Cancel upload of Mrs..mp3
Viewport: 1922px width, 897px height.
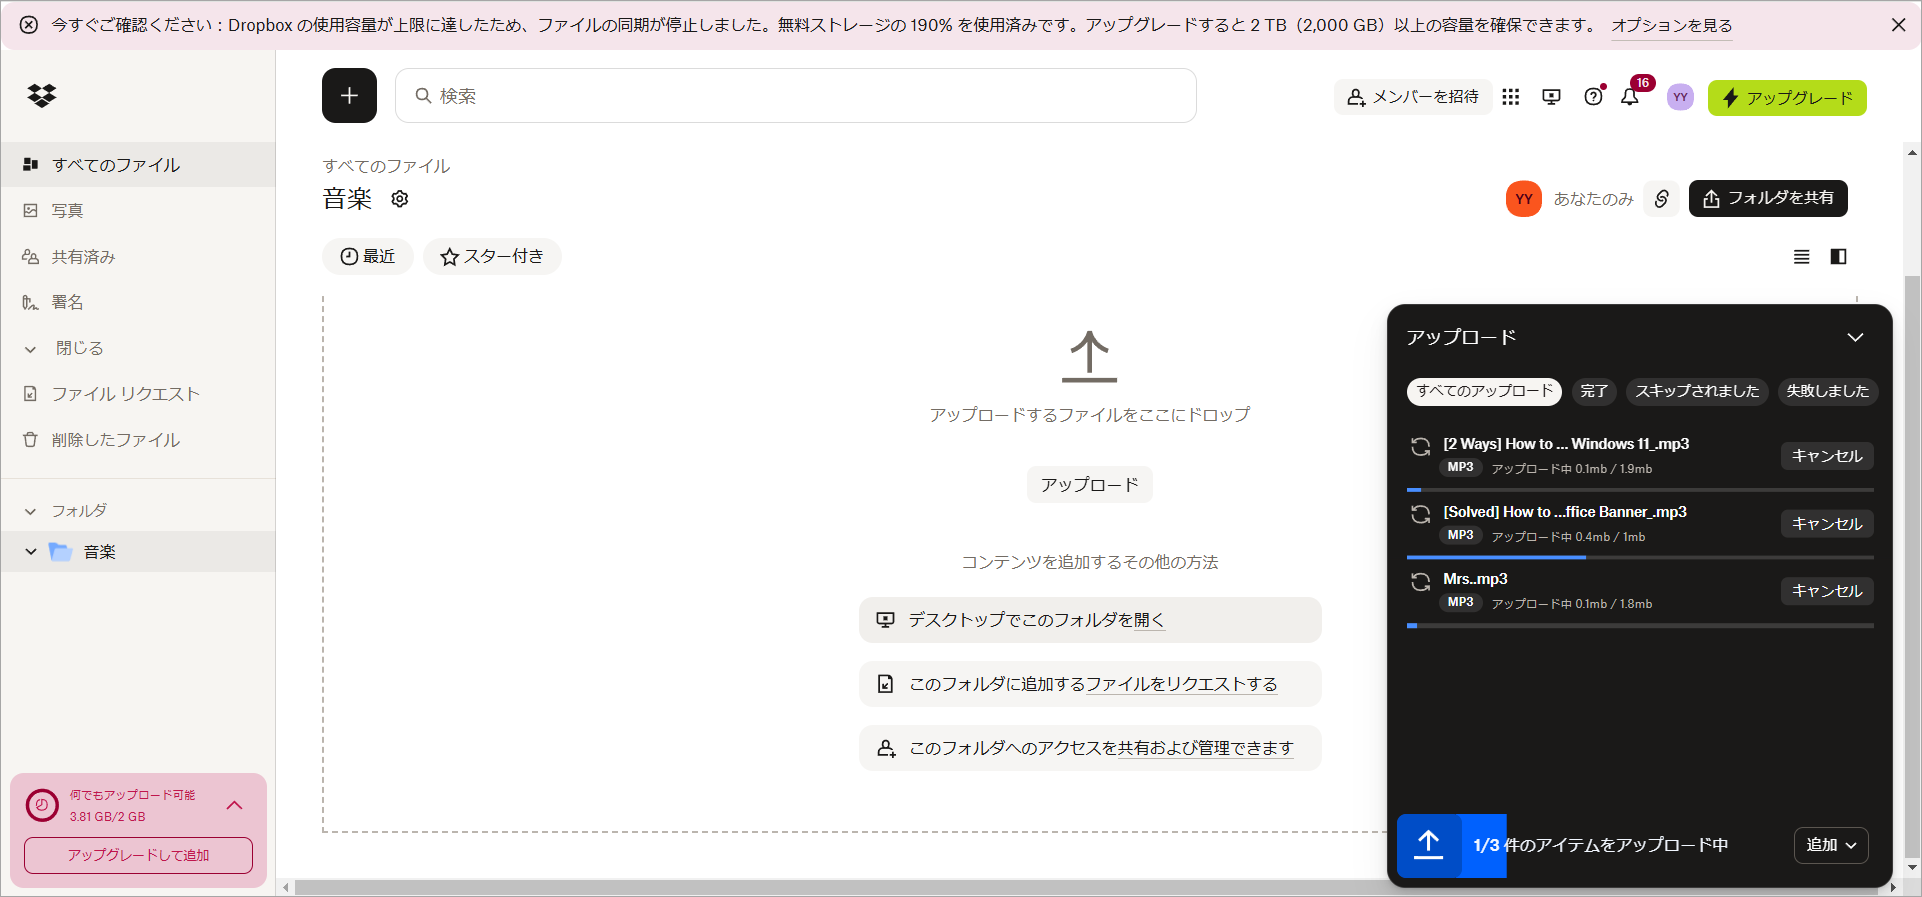tap(1827, 591)
